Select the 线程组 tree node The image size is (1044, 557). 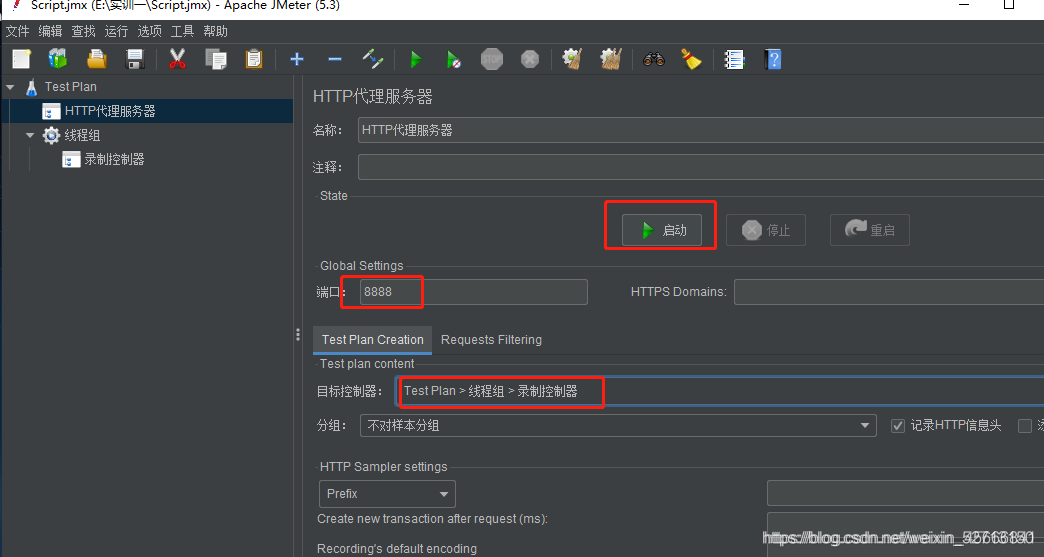[x=82, y=135]
